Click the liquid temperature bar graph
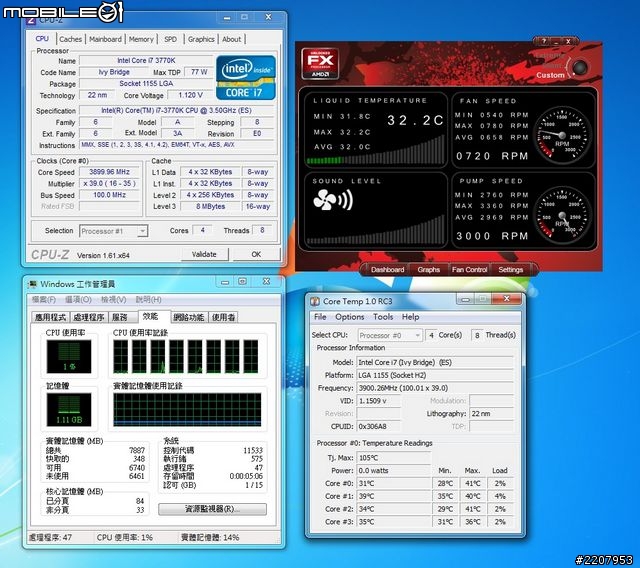Screen dimensions: 640x568 click(x=375, y=151)
